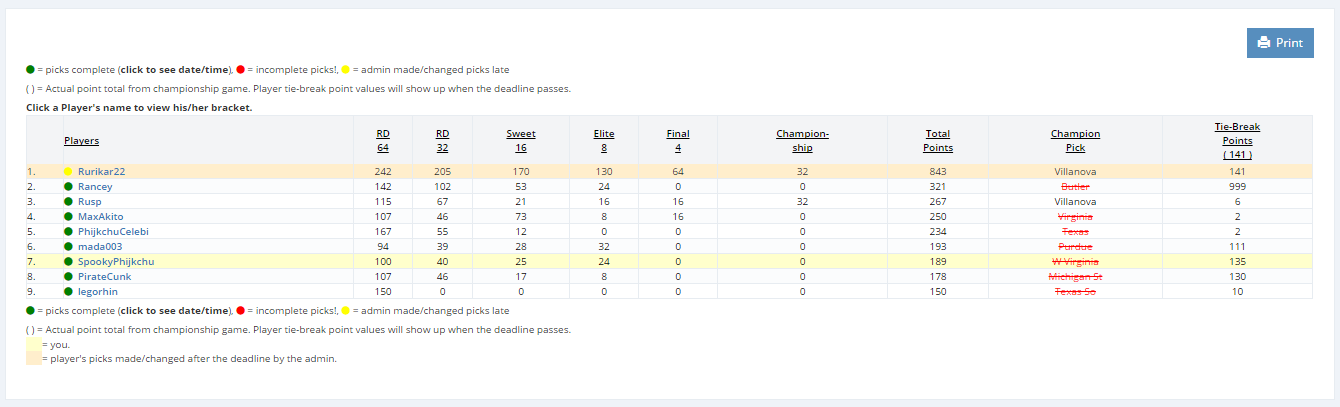Sort by Total Points column header
This screenshot has height=407, width=1340.
938,140
